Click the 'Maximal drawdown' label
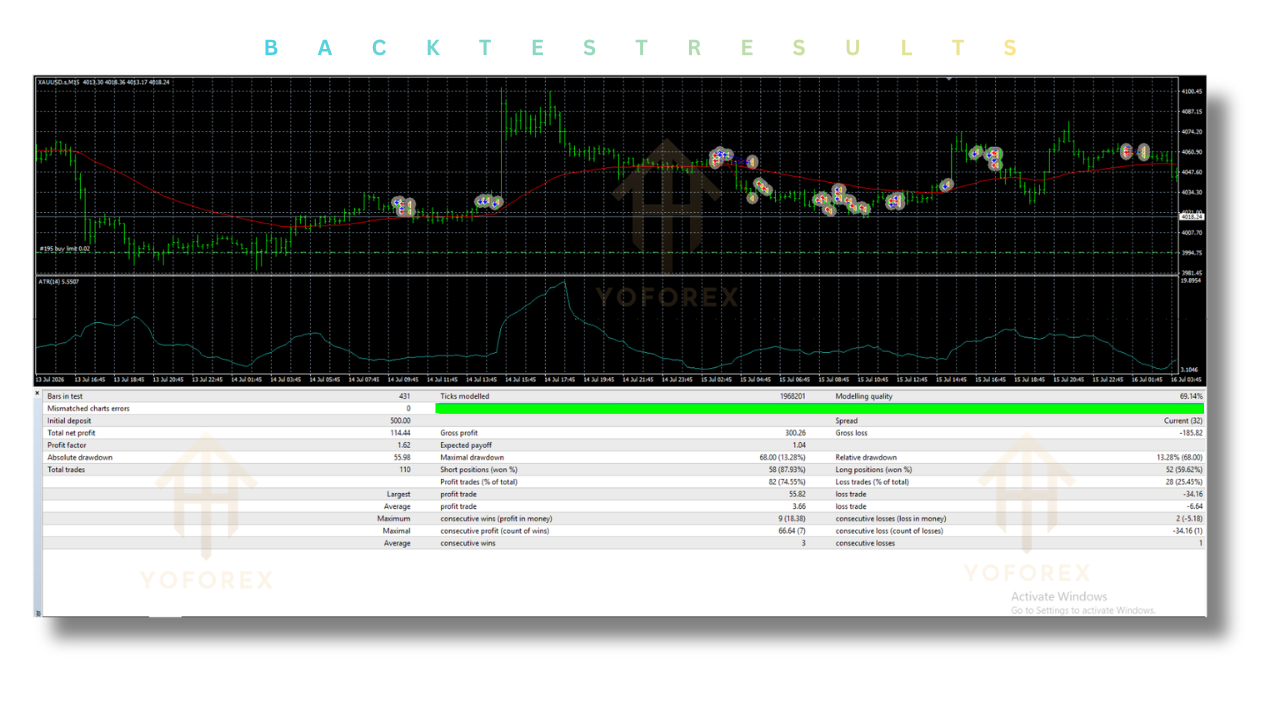The width and height of the screenshot is (1280, 720). tap(472, 457)
